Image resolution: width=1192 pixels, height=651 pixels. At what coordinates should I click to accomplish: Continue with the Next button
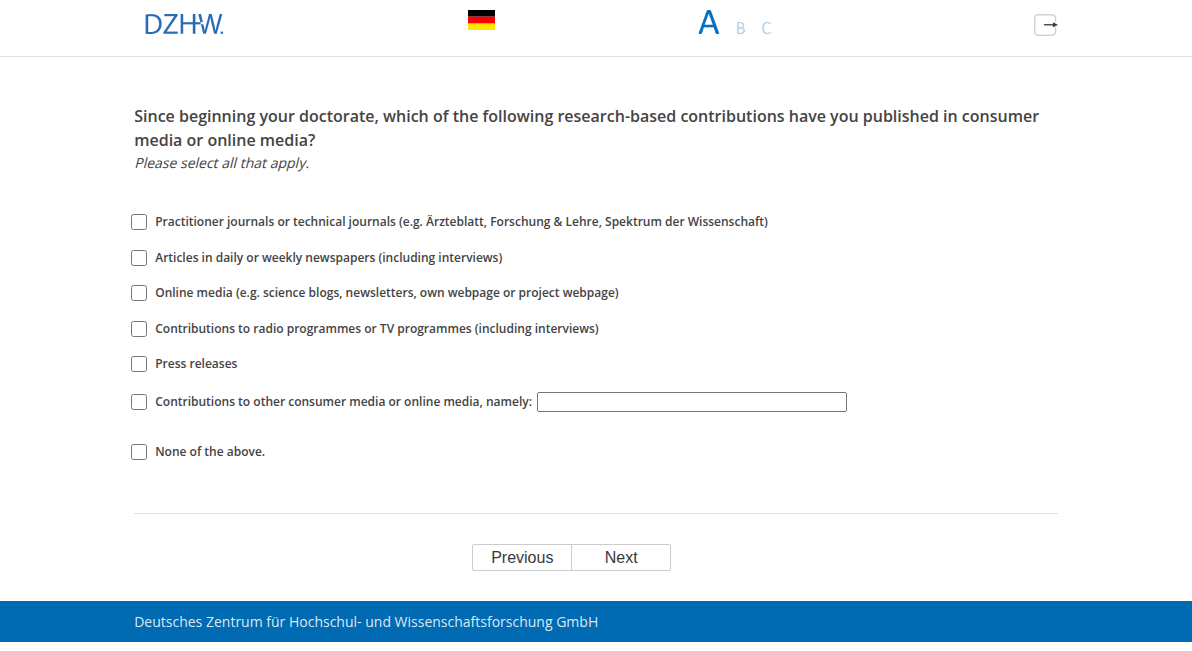pos(621,557)
